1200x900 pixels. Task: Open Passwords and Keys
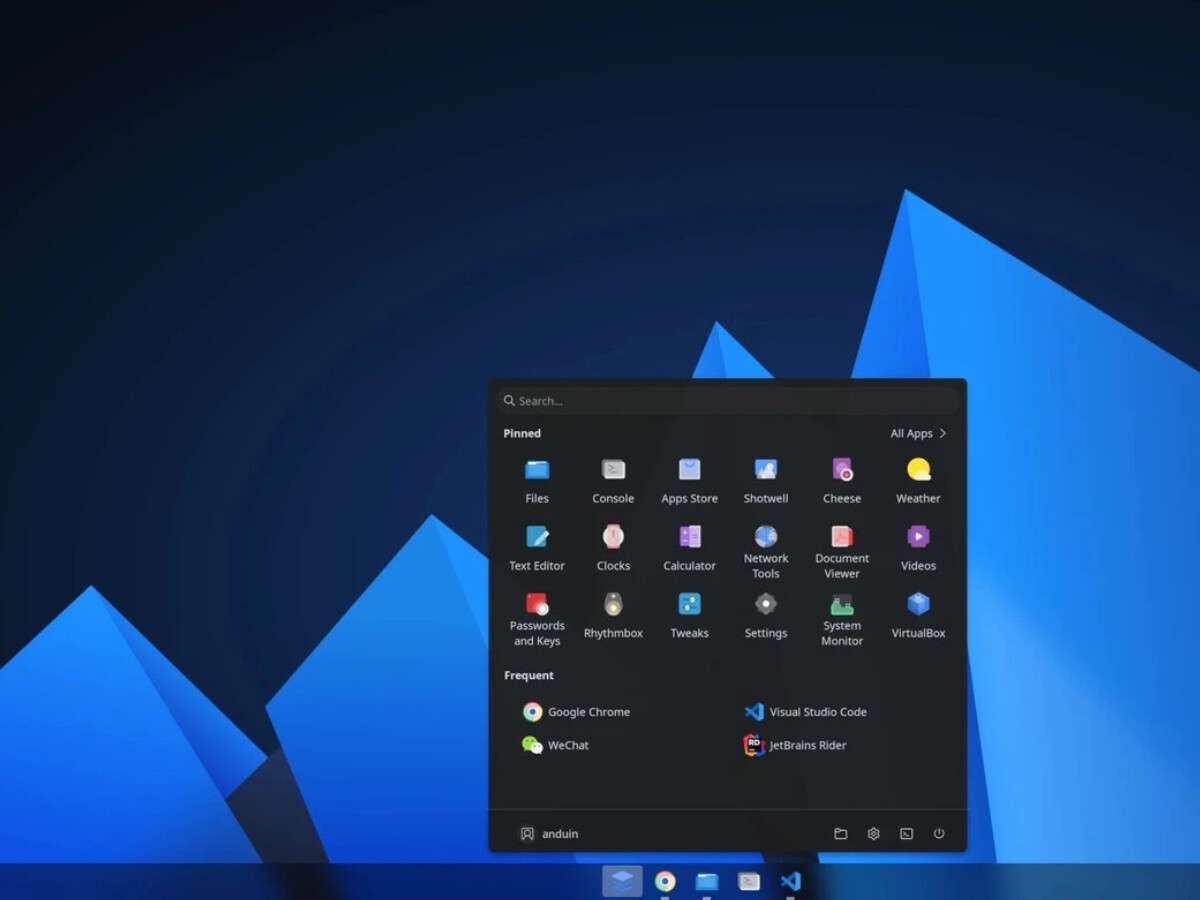pos(537,617)
